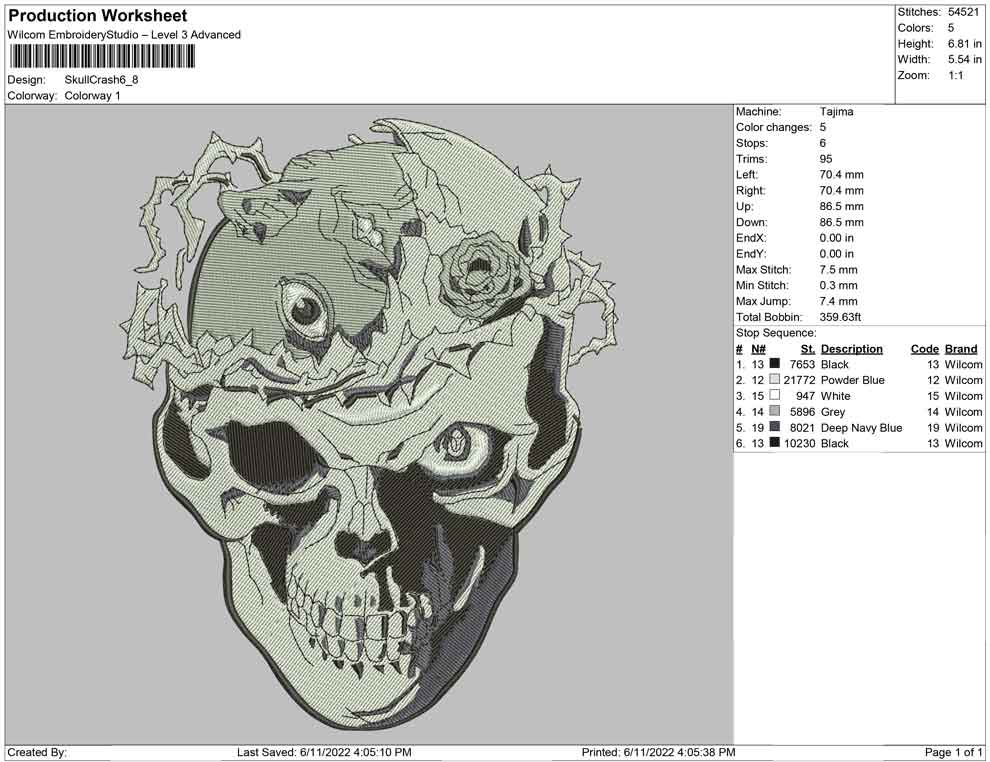The height and width of the screenshot is (762, 990).
Task: Click the Total Bobbin value '359.63ft'
Action: [840, 317]
